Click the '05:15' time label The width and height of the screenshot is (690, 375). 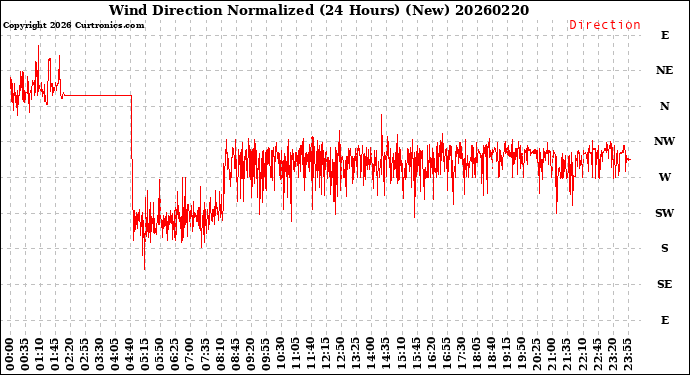coord(145,355)
